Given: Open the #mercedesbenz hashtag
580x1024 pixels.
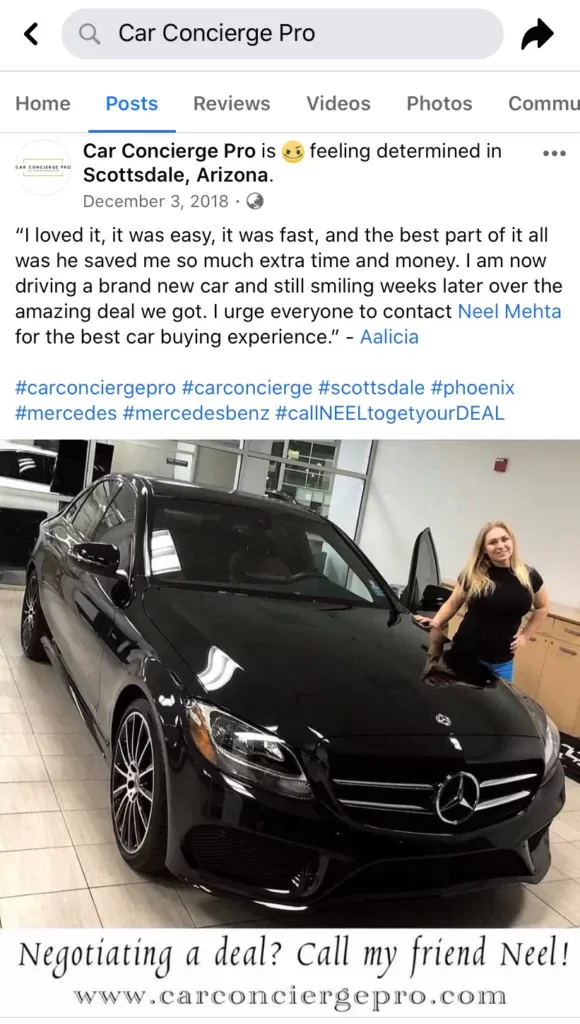Looking at the screenshot, I should (x=195, y=413).
